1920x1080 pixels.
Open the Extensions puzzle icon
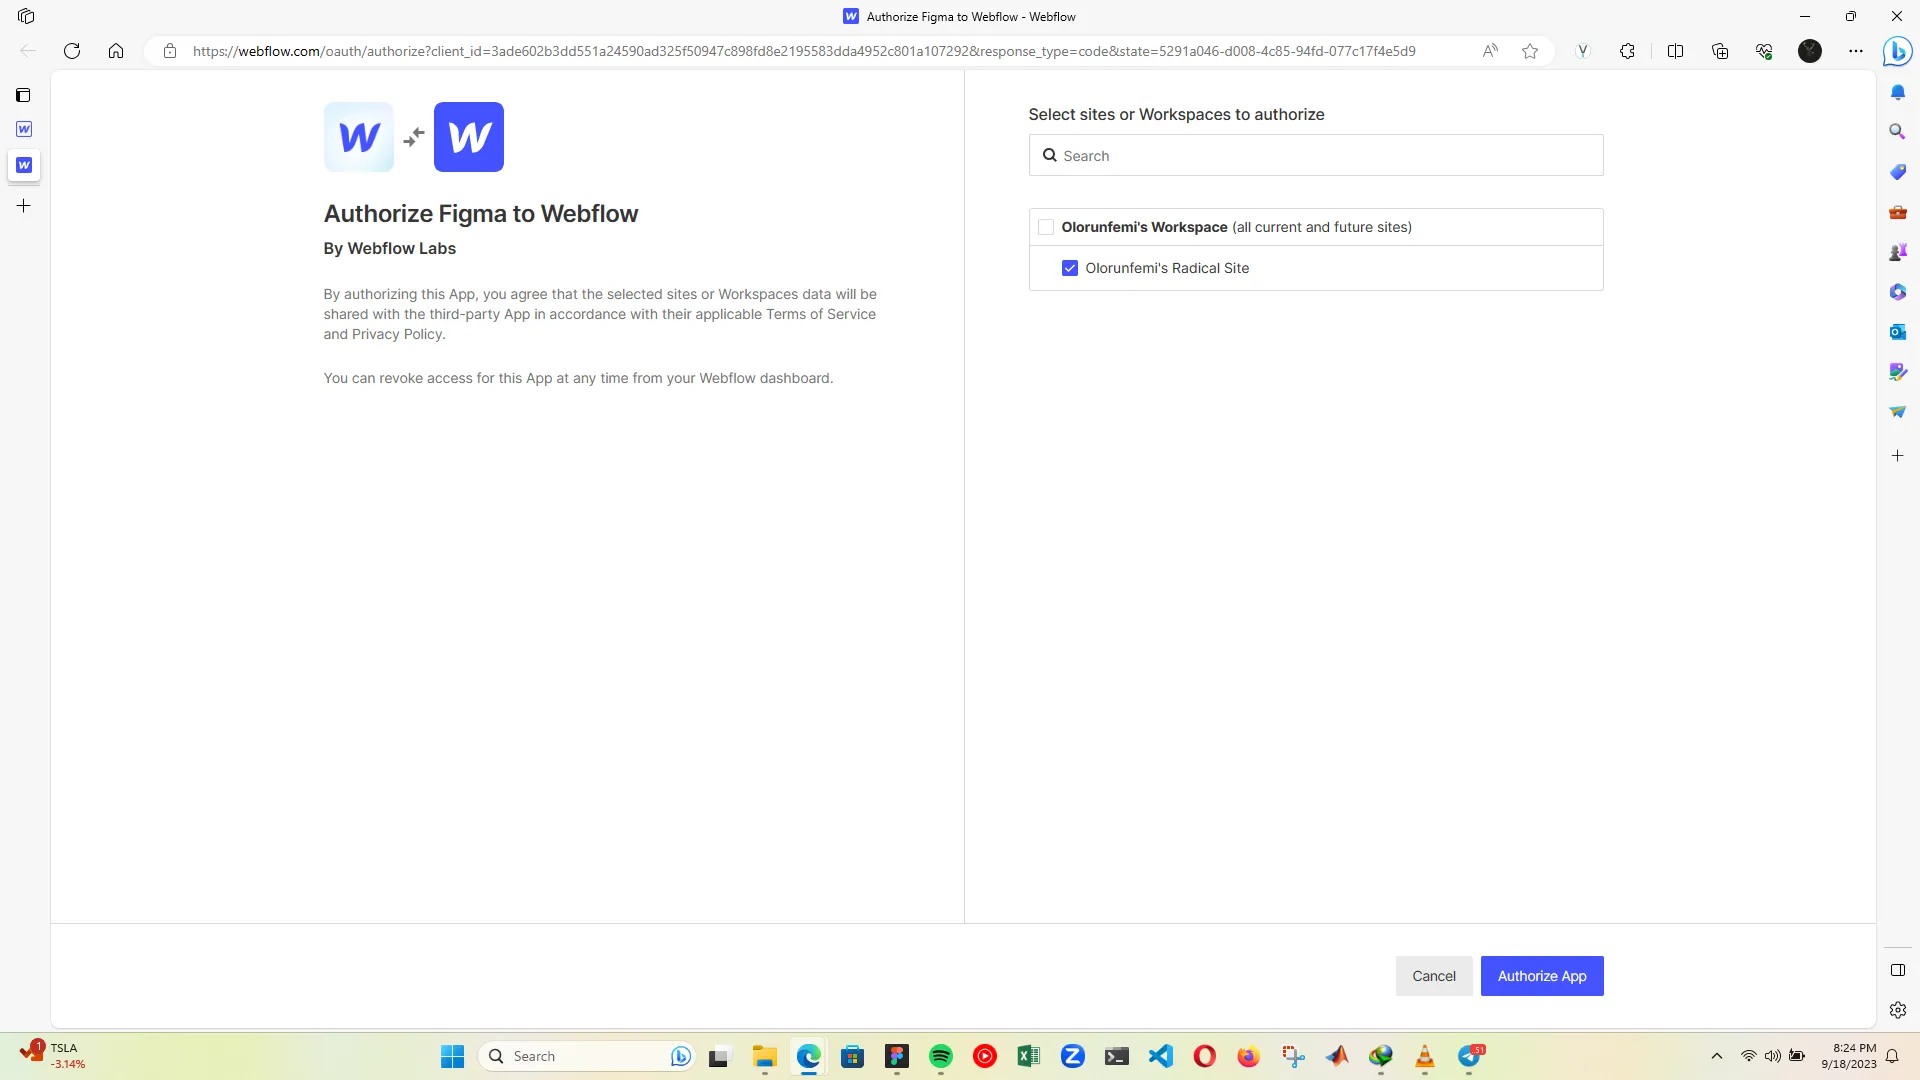(1627, 51)
